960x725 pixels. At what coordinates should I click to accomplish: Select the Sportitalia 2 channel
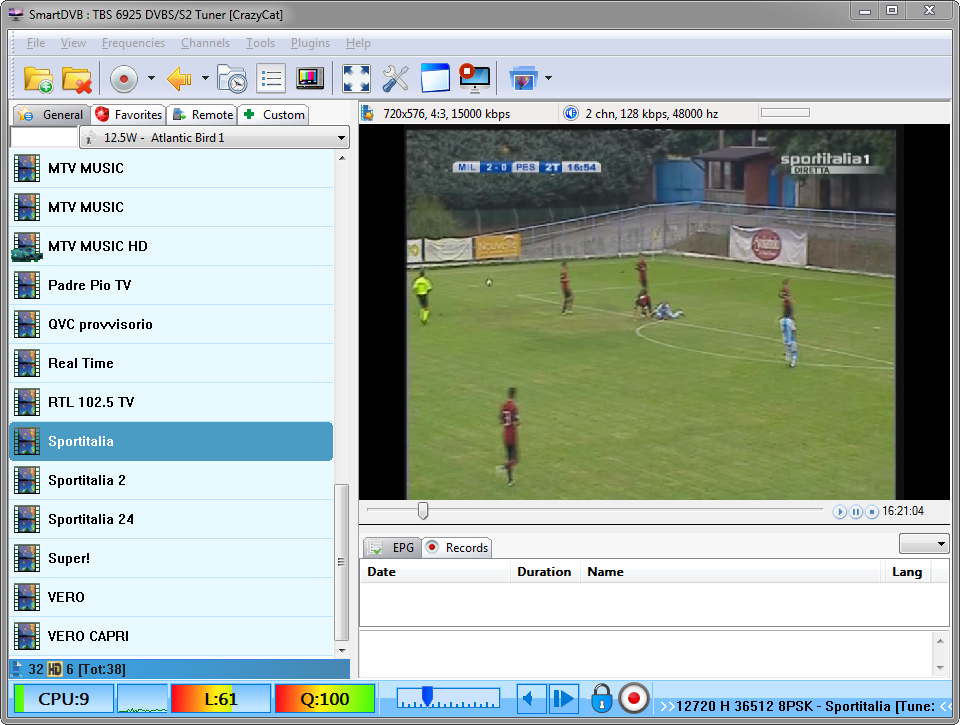(x=171, y=481)
